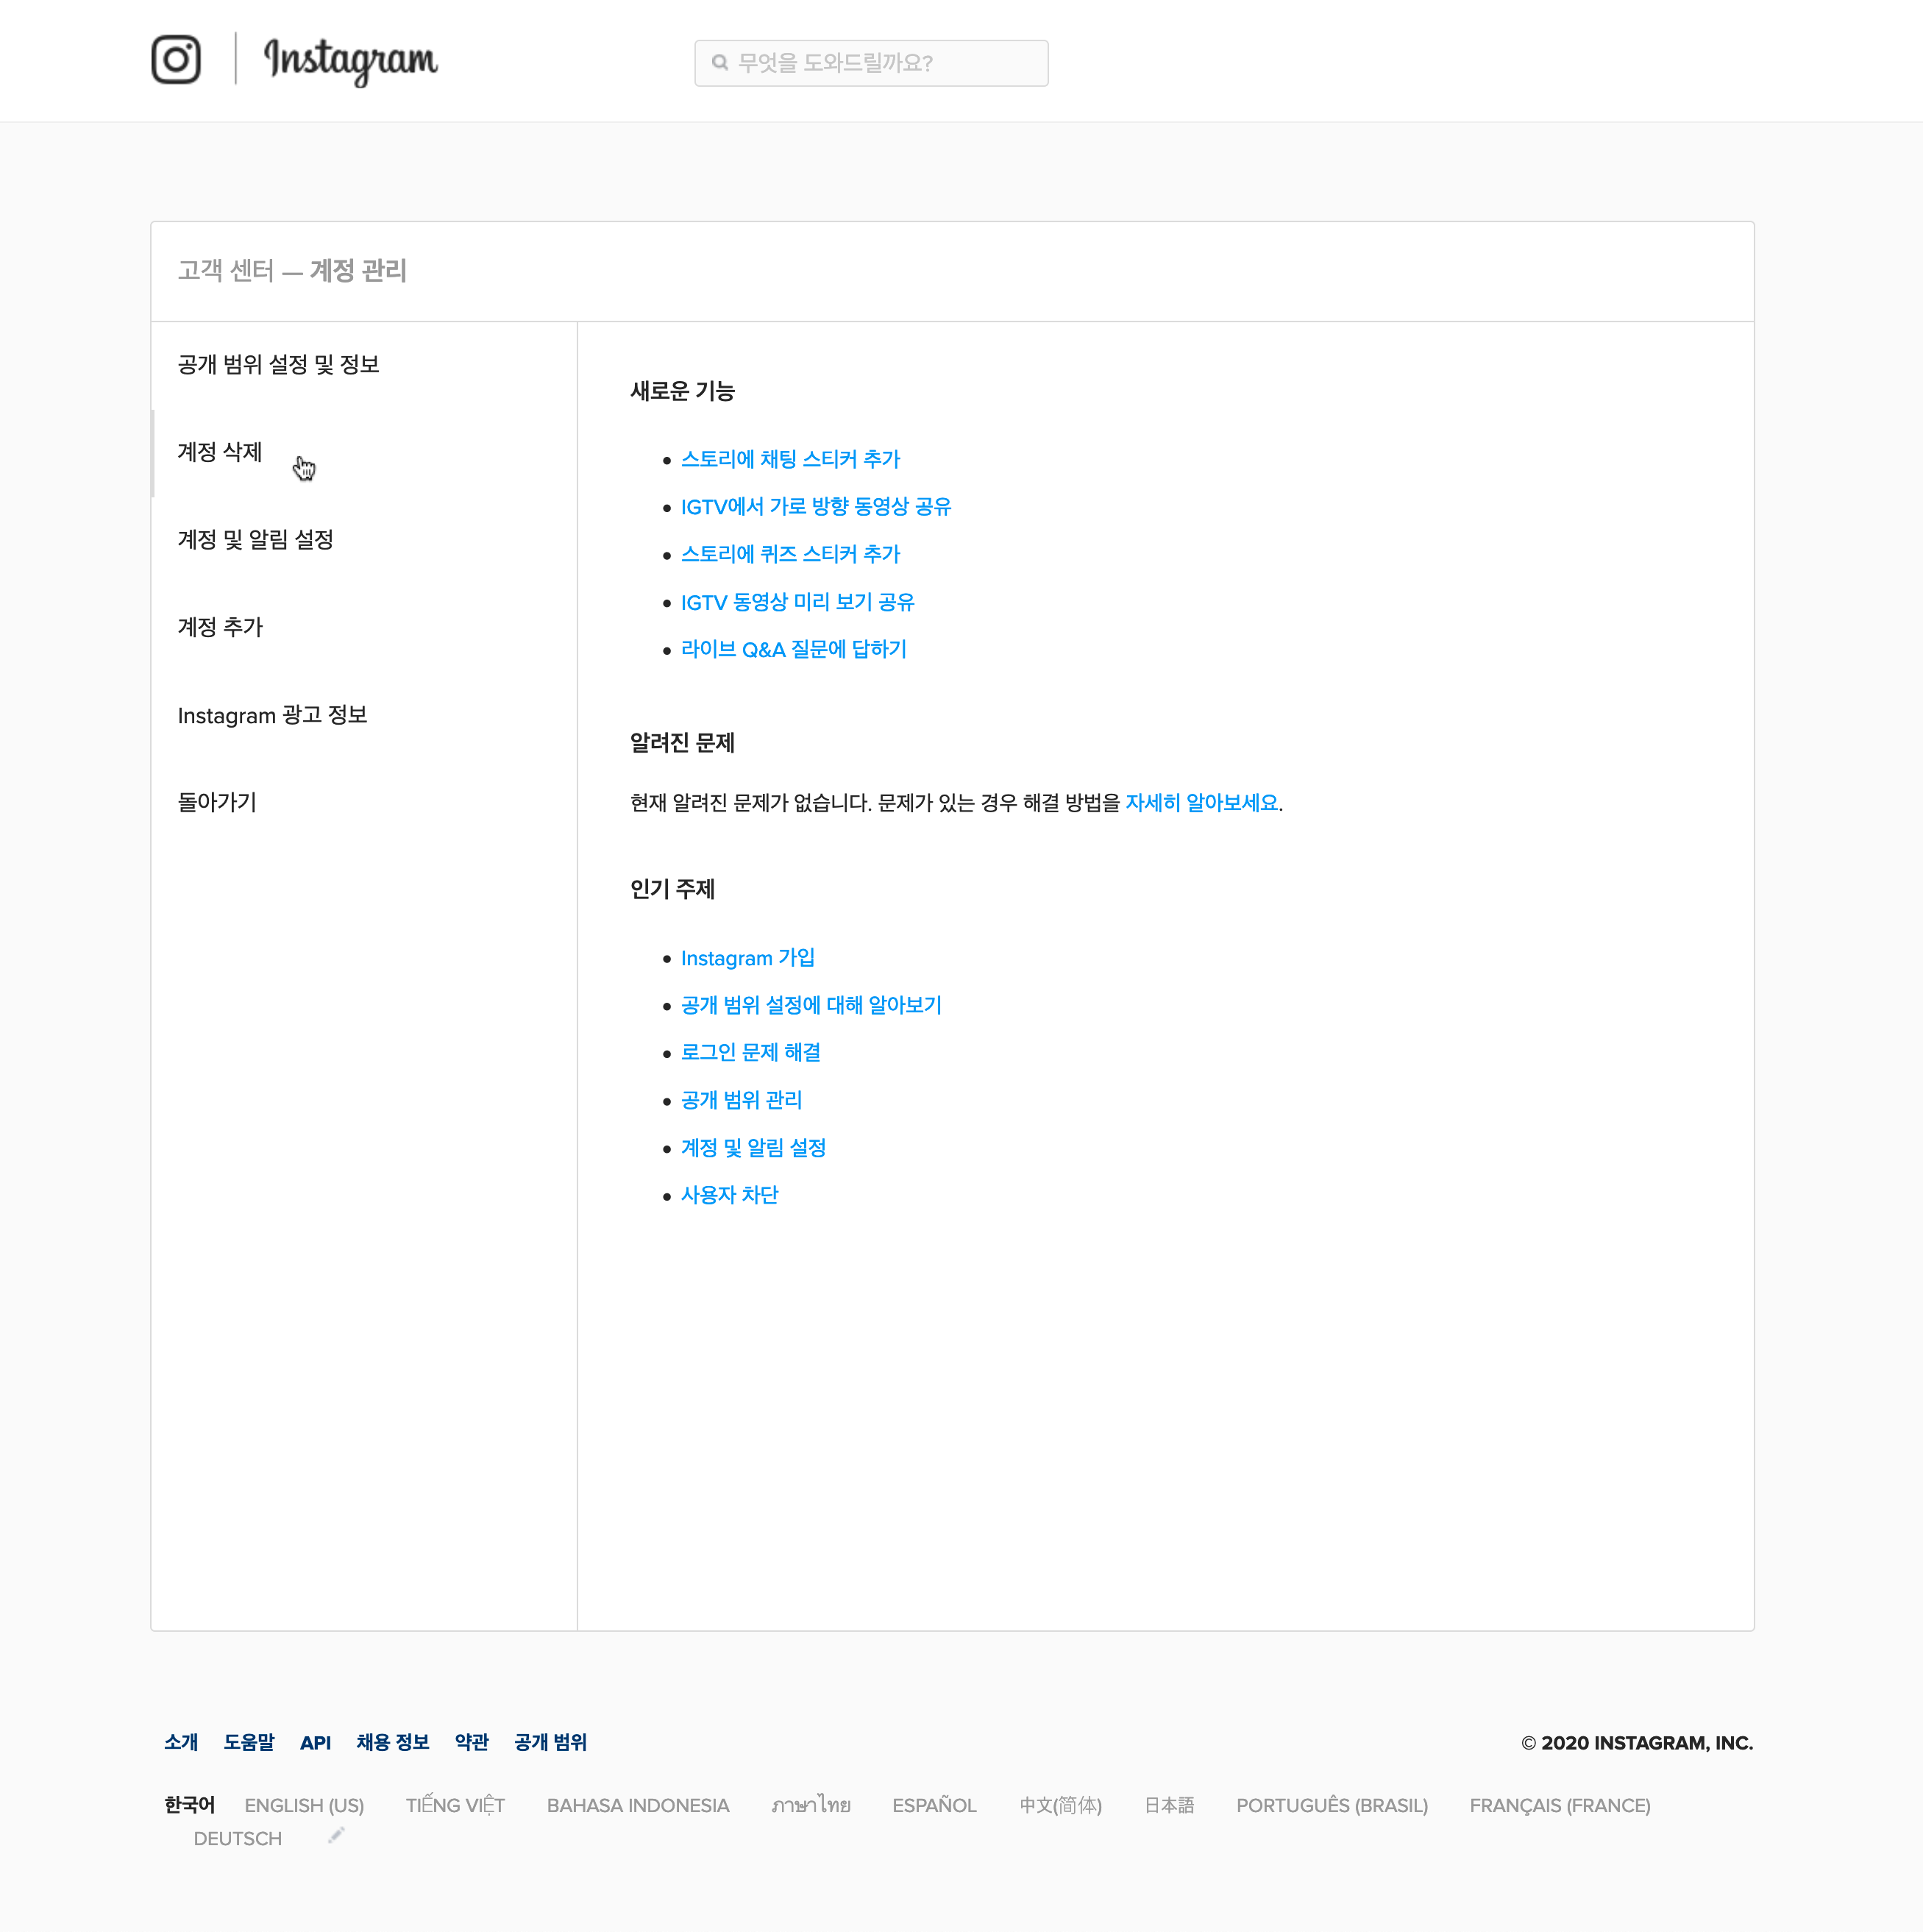Click the Instagram wordmark logo
Viewport: 1923px width, 1932px height.
pyautogui.click(x=350, y=61)
